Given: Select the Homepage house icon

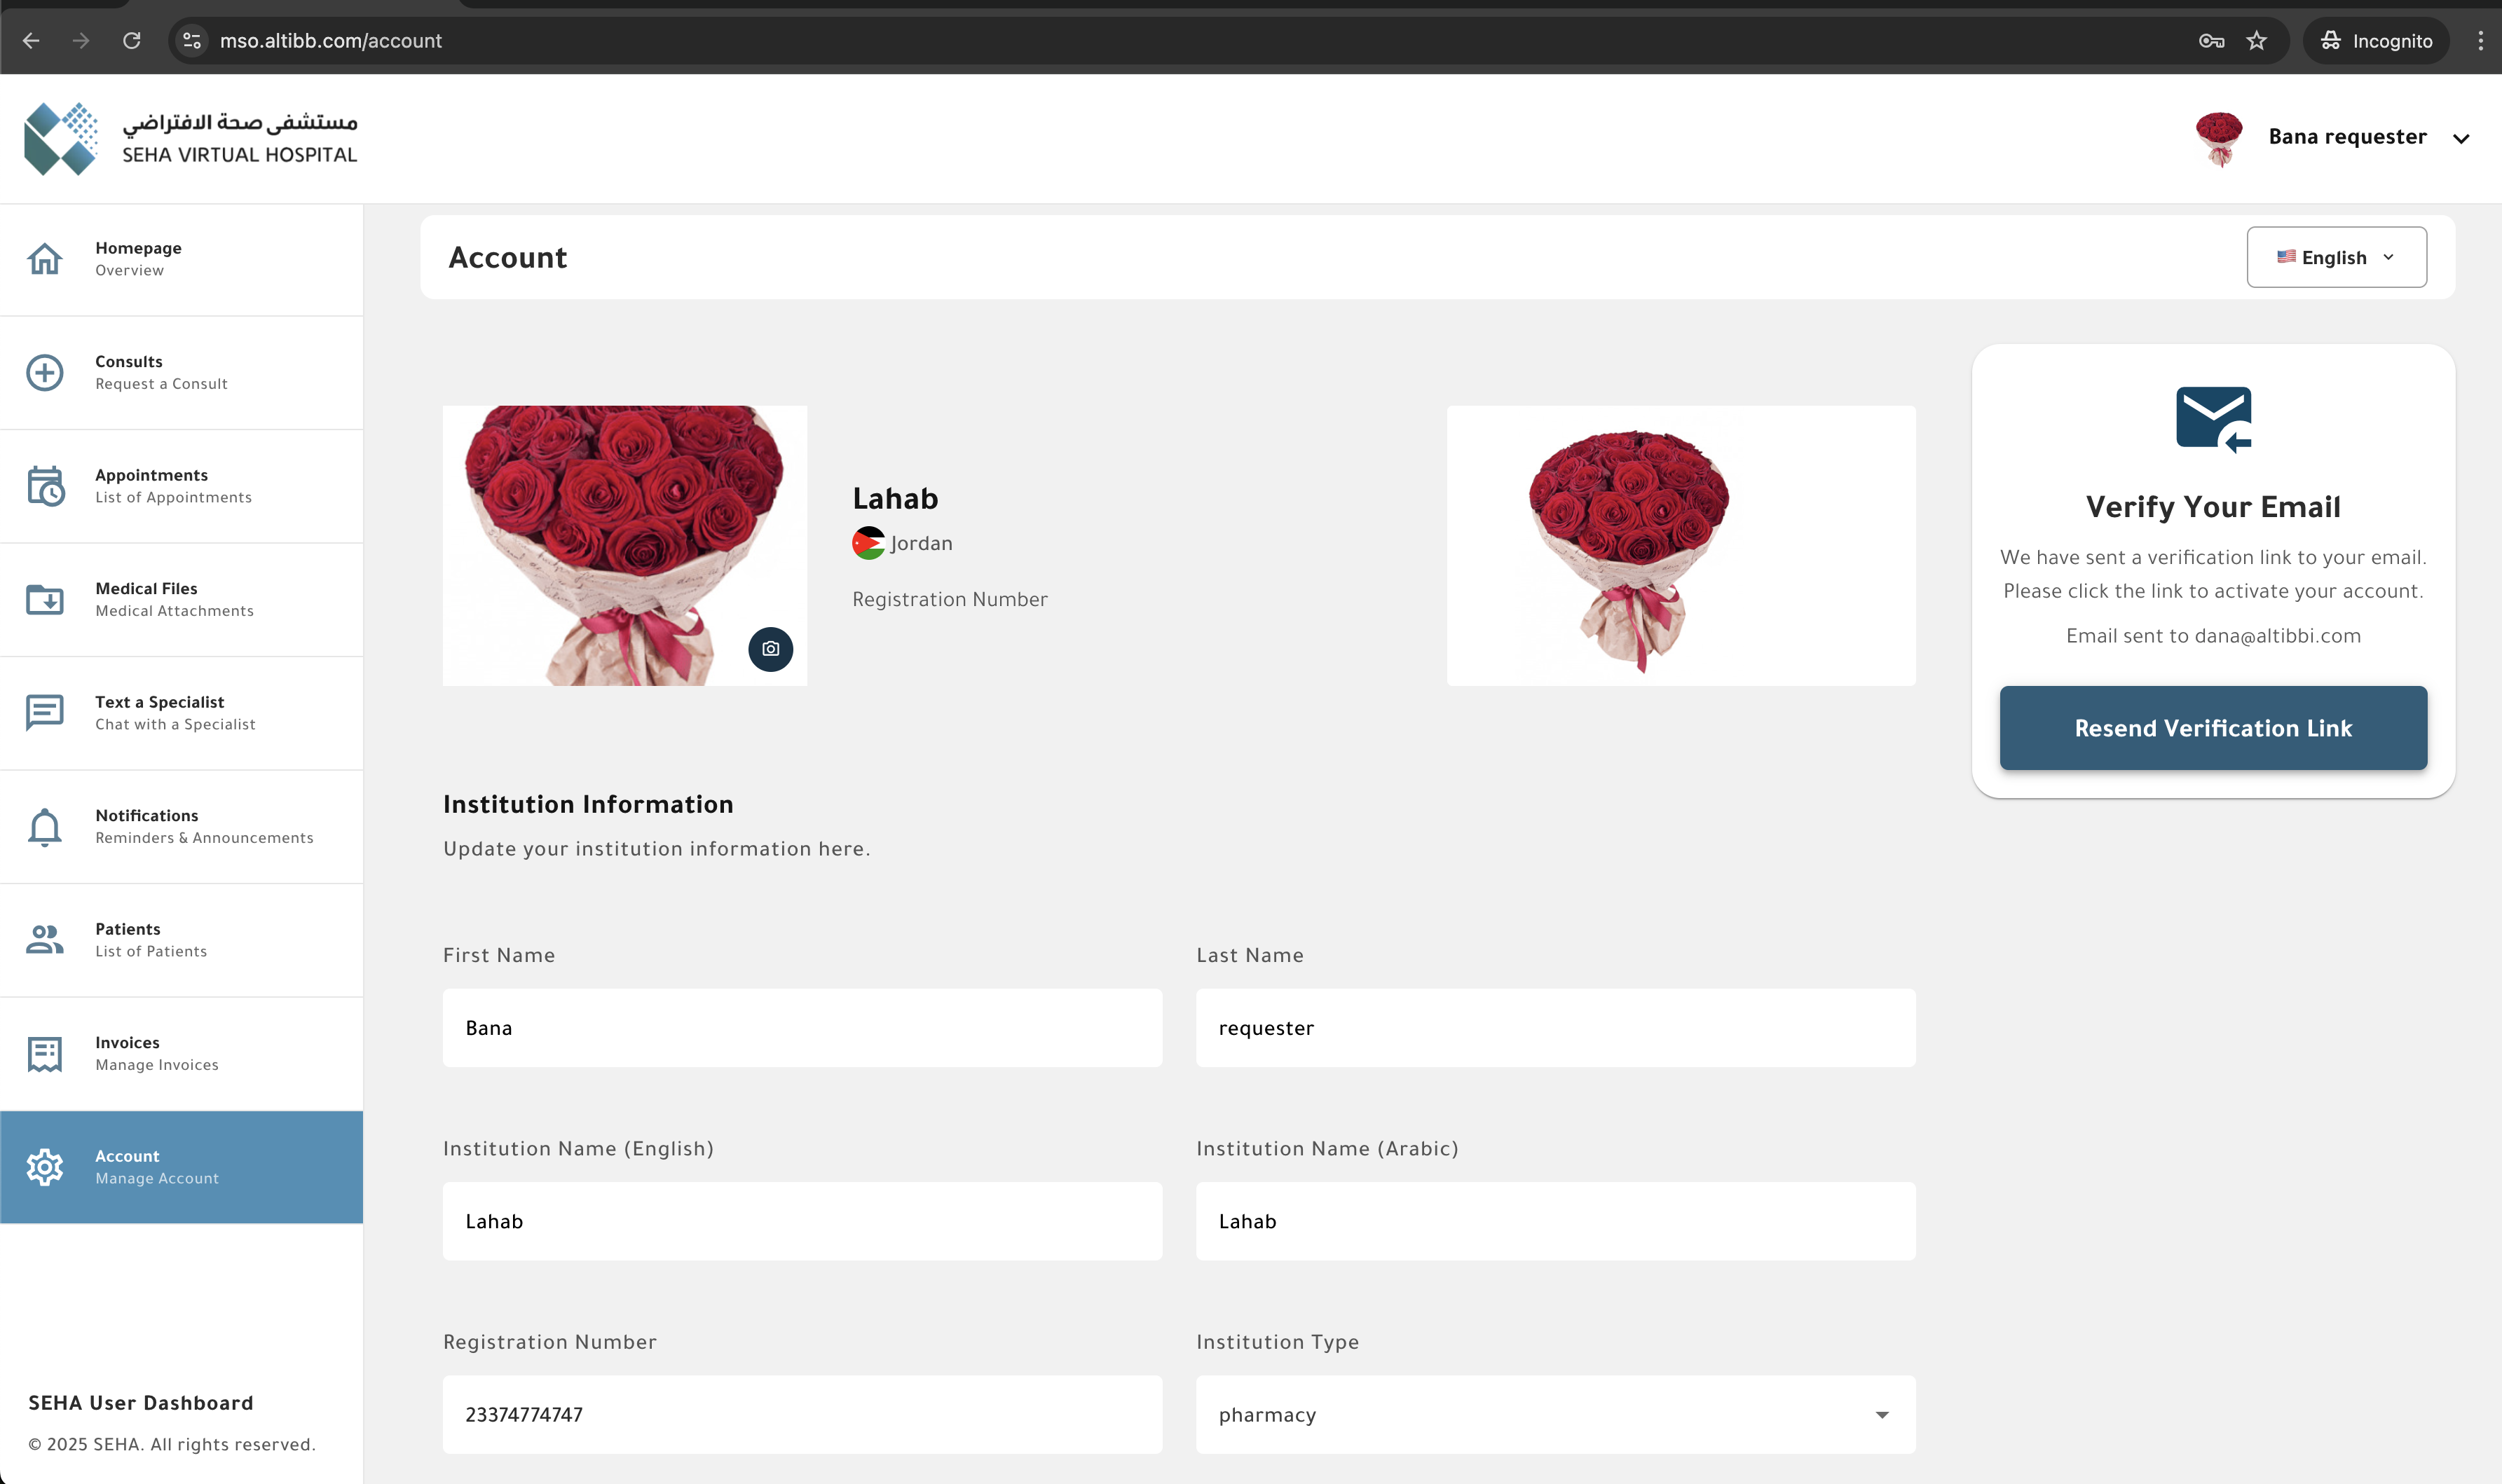Looking at the screenshot, I should [x=45, y=258].
